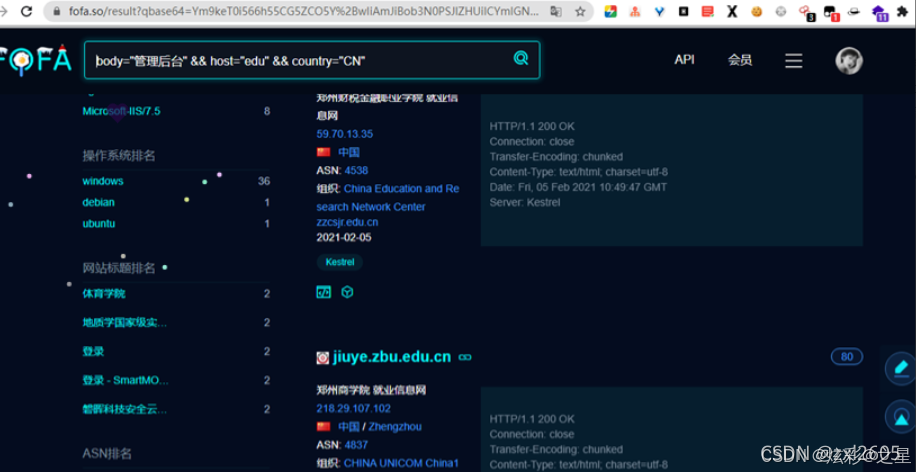Filter by Microsoft-IIS/7.5 server
916x472 pixels.
coord(122,111)
